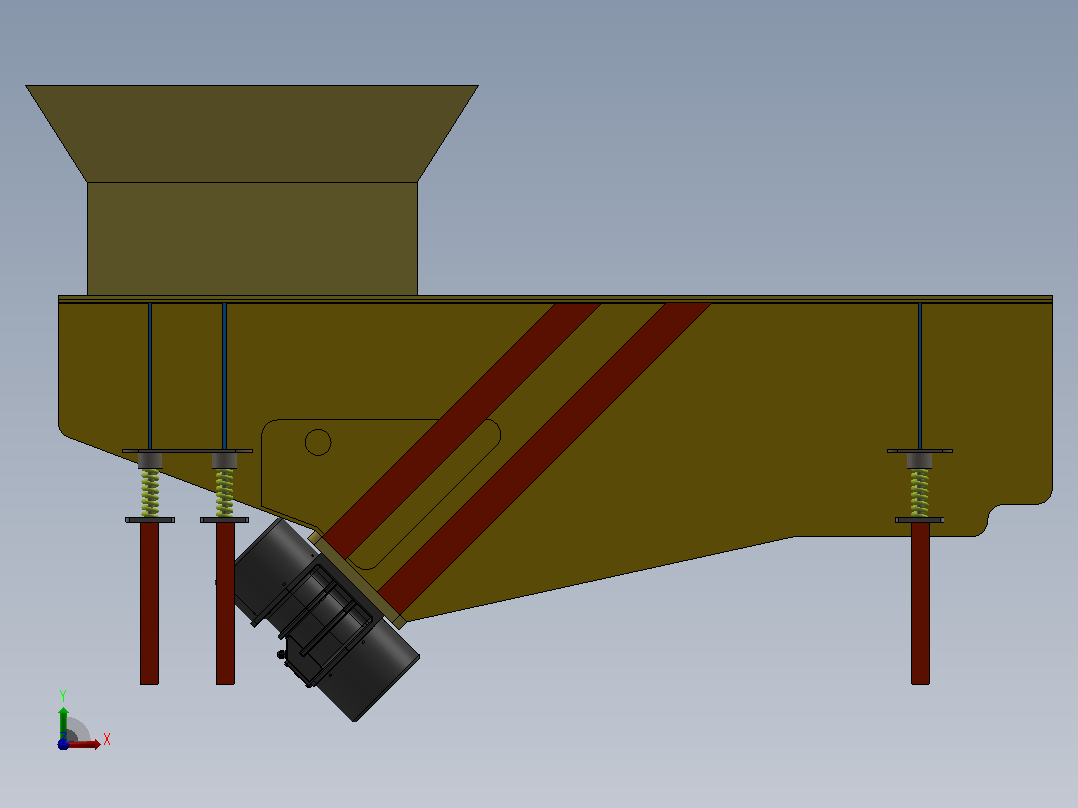Pick the black vibration motor housing
This screenshot has height=808, width=1078.
tap(327, 620)
